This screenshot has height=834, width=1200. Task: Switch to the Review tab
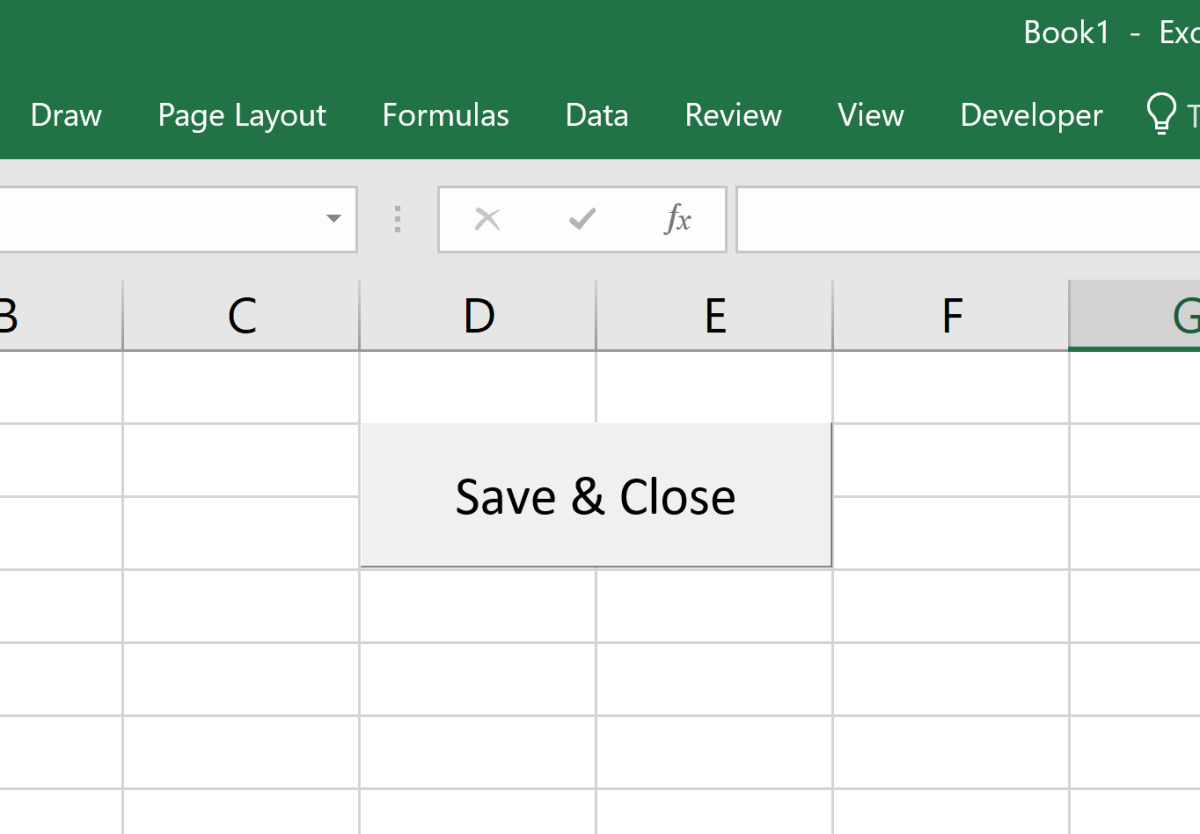point(732,115)
